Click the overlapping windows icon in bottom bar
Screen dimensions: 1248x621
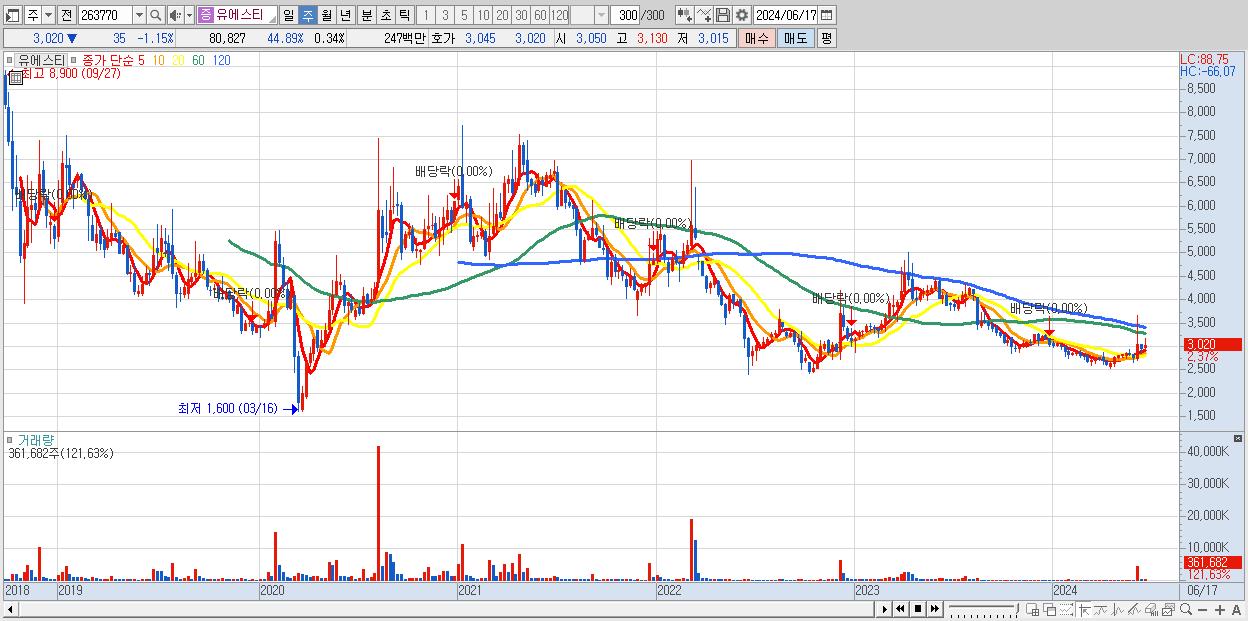click(1050, 610)
